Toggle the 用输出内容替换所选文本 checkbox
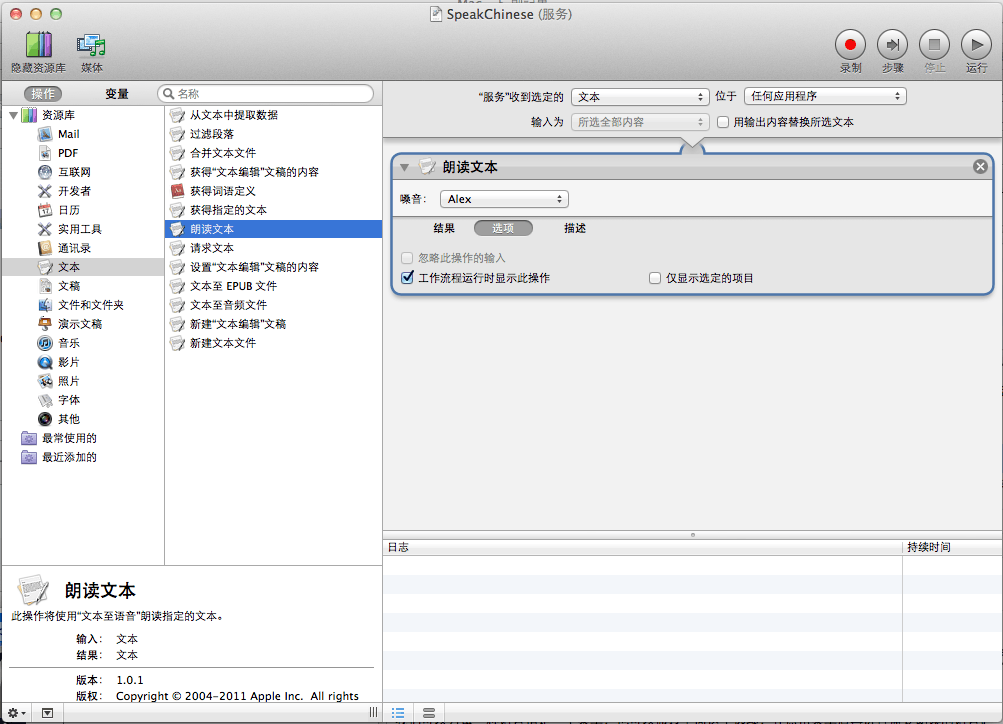 (723, 122)
